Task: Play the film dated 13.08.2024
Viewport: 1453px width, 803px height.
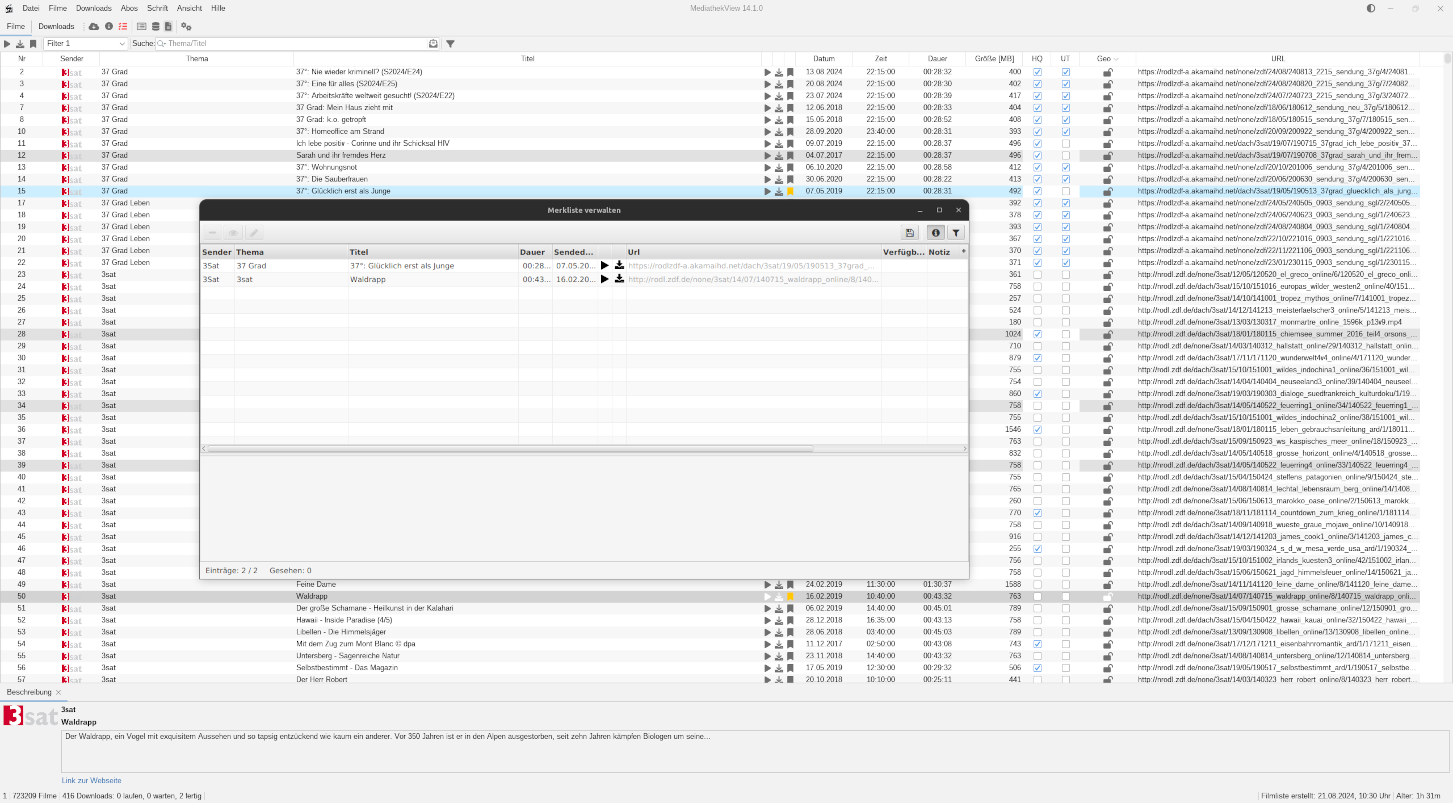Action: (x=768, y=72)
